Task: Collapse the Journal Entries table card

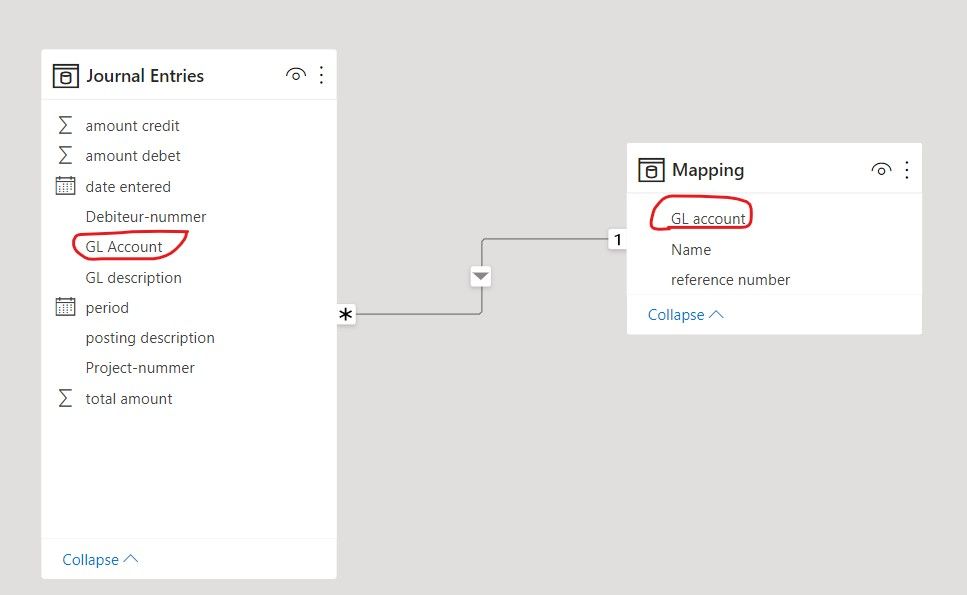Action: (x=100, y=559)
